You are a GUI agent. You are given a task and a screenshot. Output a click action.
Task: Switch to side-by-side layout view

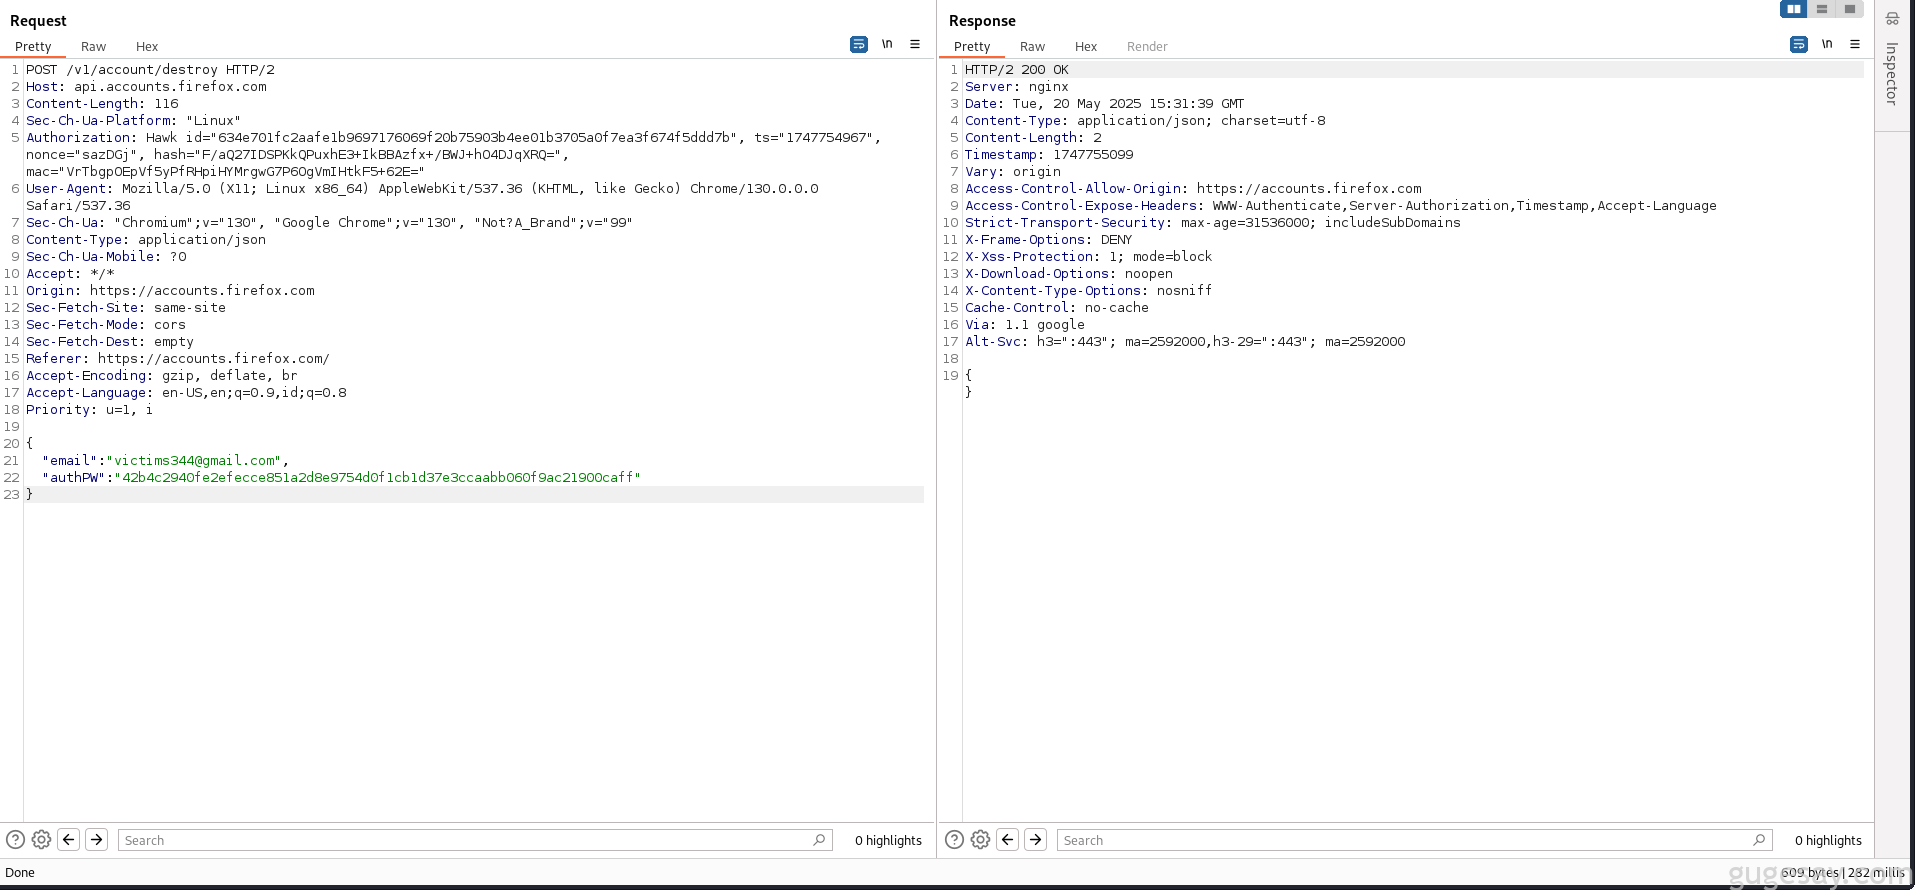tap(1794, 9)
